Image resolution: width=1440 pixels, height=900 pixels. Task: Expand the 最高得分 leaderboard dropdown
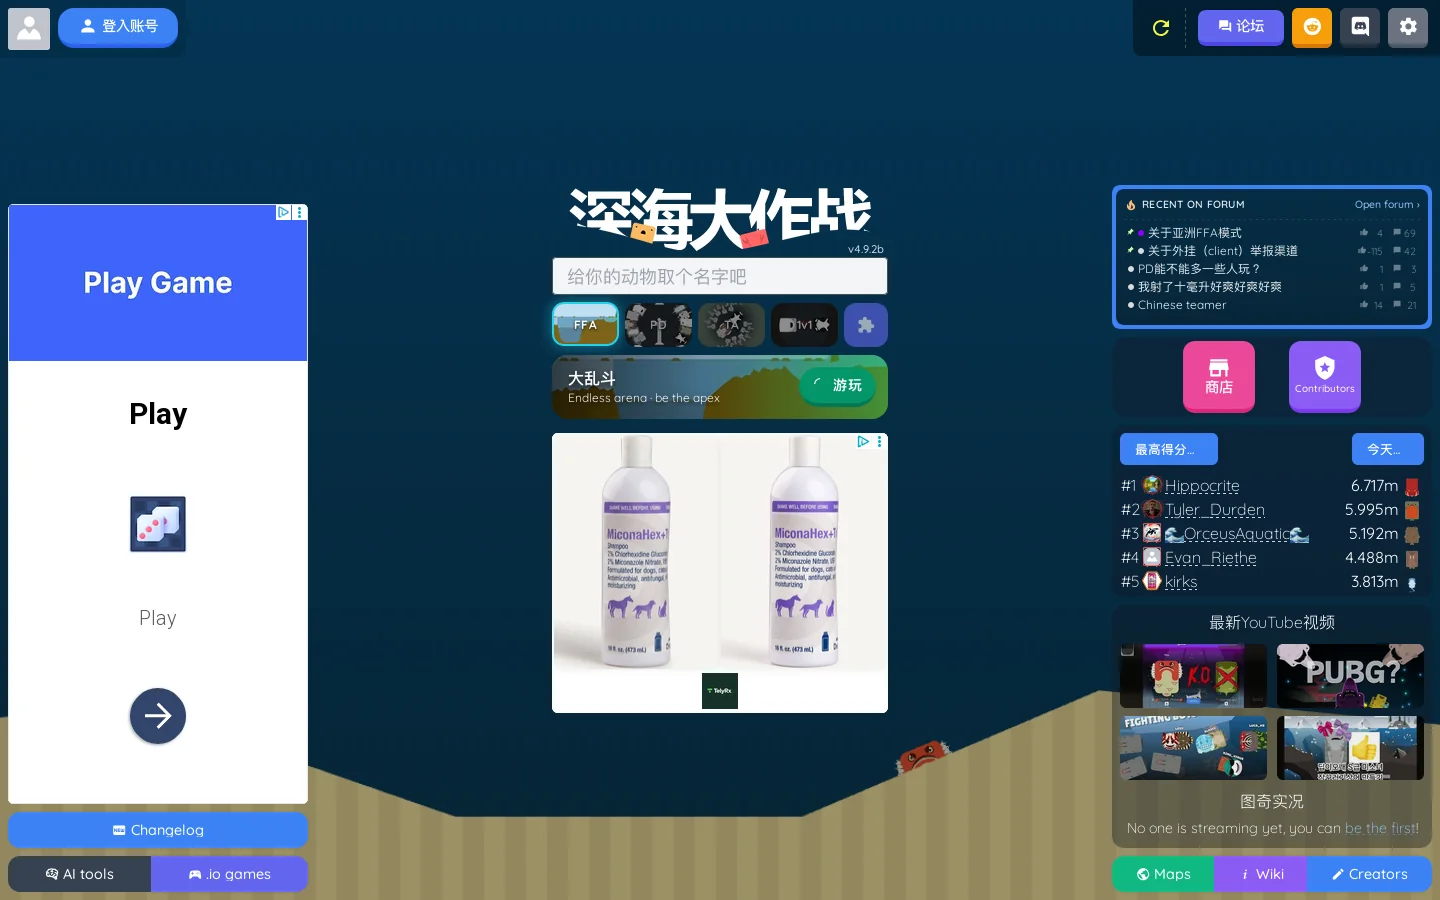1169,449
